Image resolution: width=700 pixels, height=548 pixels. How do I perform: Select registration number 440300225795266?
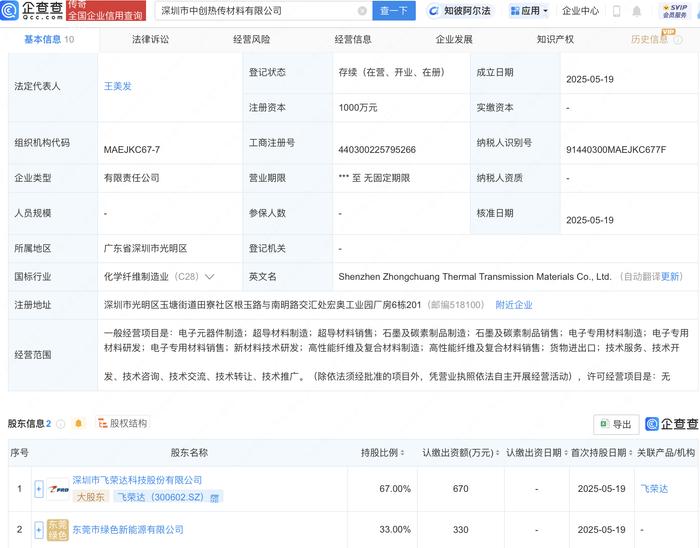pyautogui.click(x=377, y=150)
